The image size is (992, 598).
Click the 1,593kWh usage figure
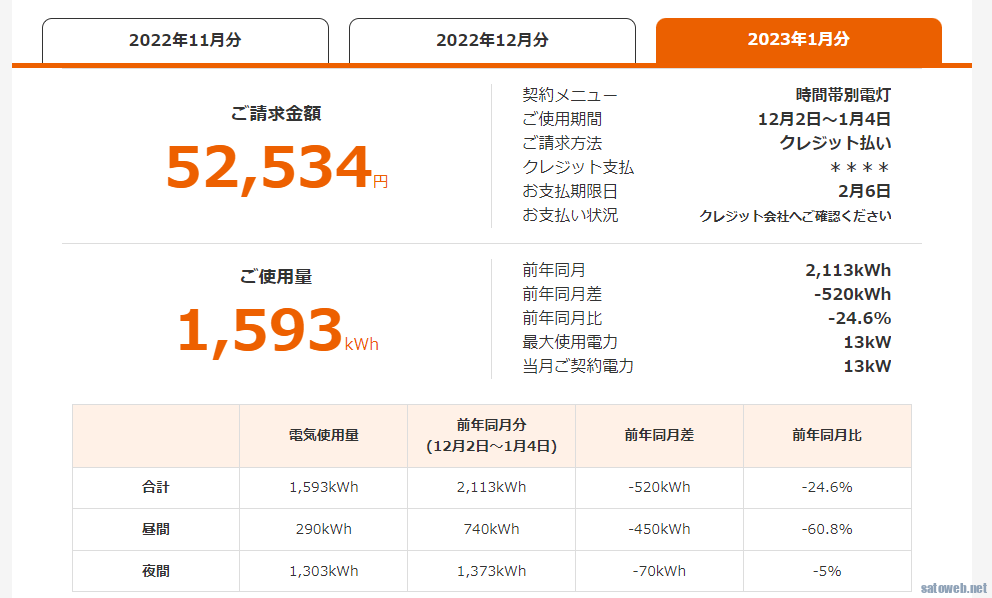(277, 330)
